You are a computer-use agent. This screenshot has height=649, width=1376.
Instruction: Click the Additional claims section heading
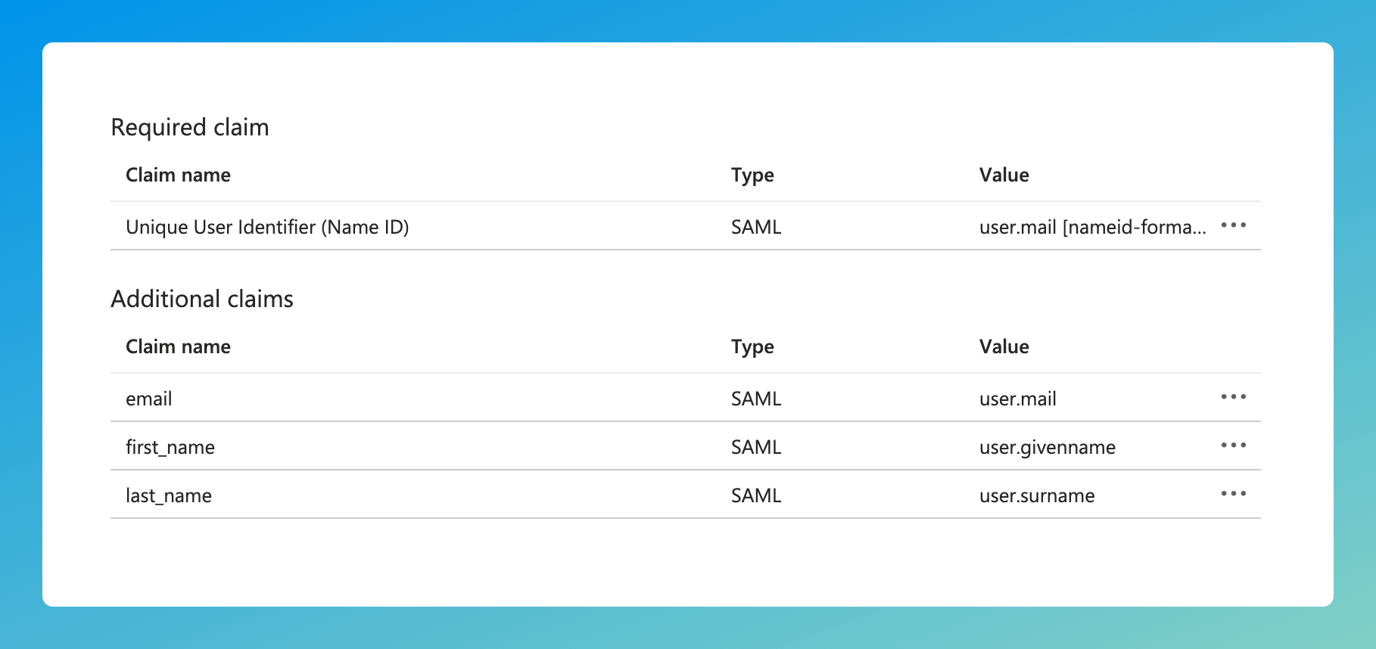click(202, 298)
